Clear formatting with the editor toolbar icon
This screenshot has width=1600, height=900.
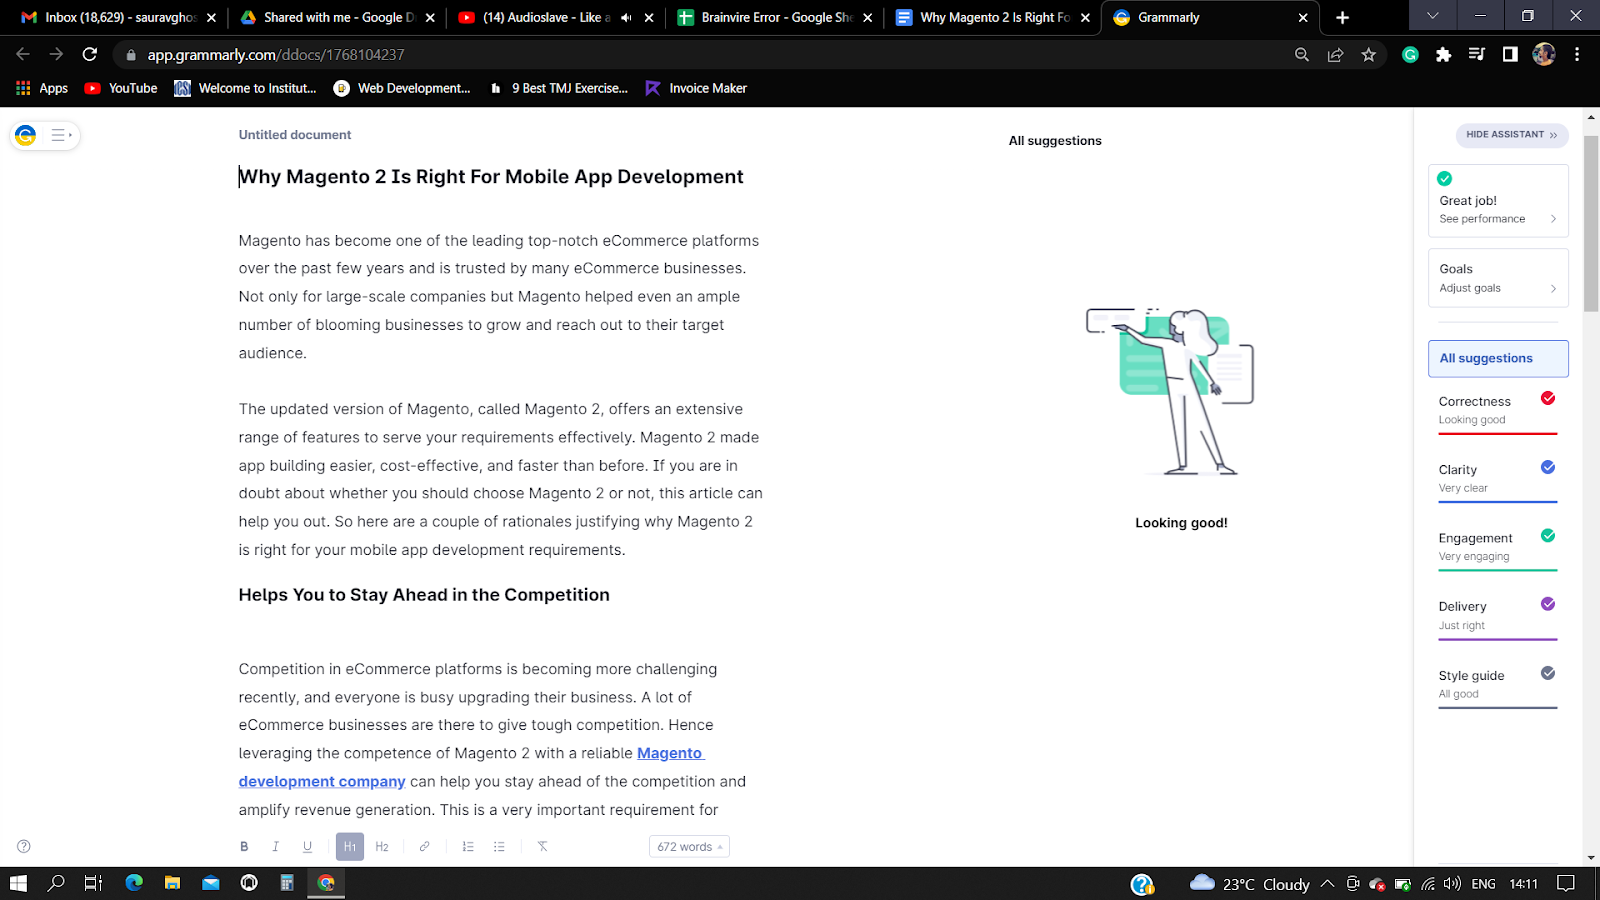[x=543, y=847]
